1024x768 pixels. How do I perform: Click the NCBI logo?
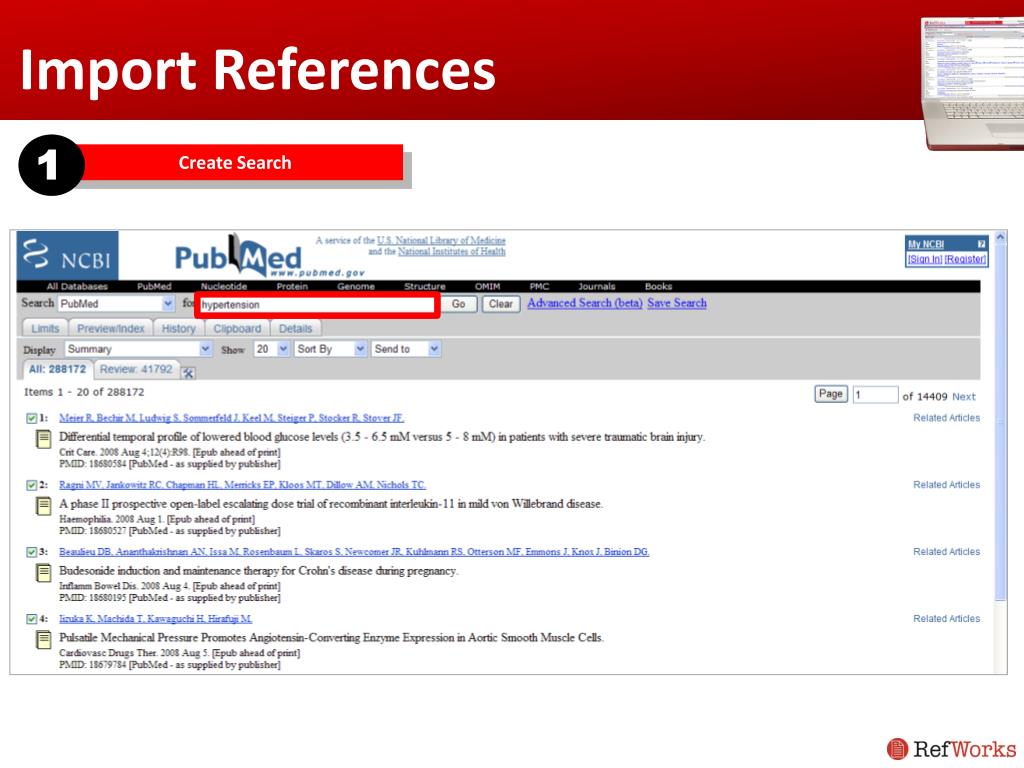click(x=67, y=255)
